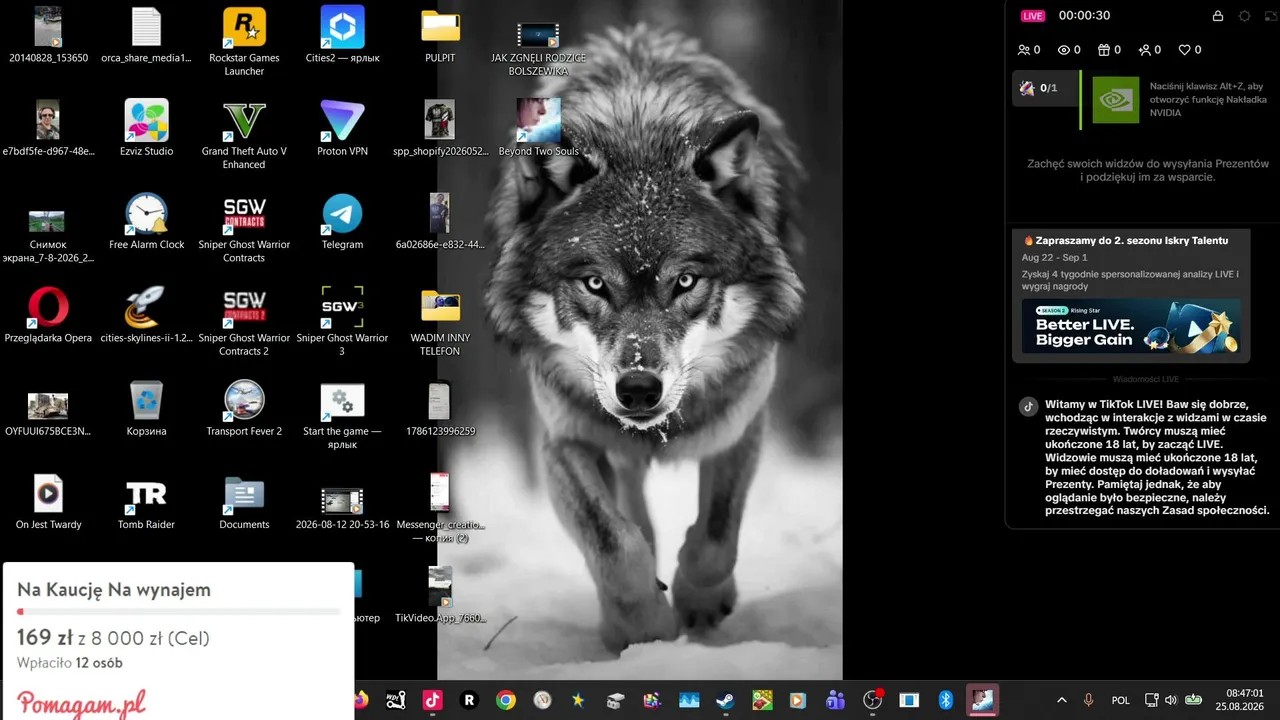Screen dimensions: 1280x720
Task: Open the Free Alarm Clock shortcut
Action: tap(146, 221)
